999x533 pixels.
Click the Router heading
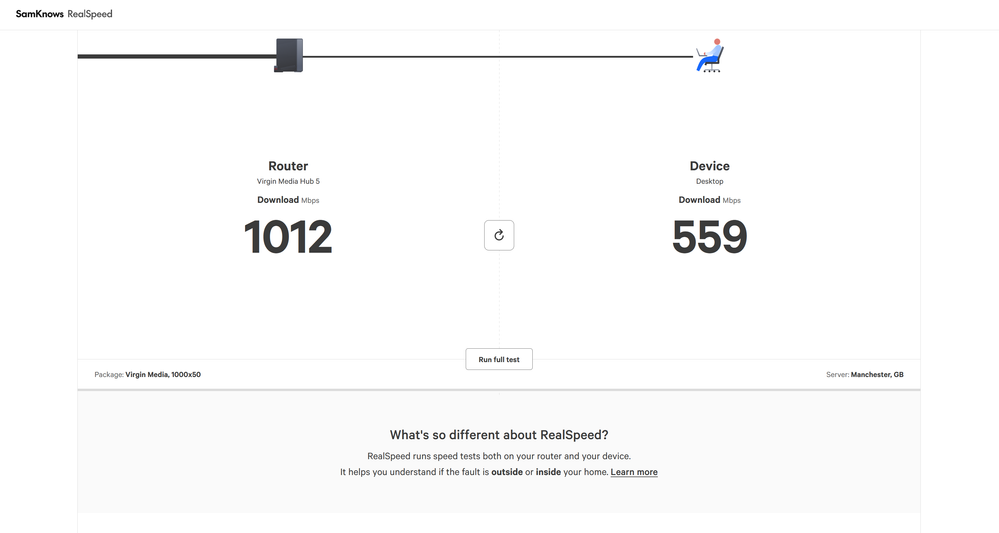pyautogui.click(x=288, y=166)
